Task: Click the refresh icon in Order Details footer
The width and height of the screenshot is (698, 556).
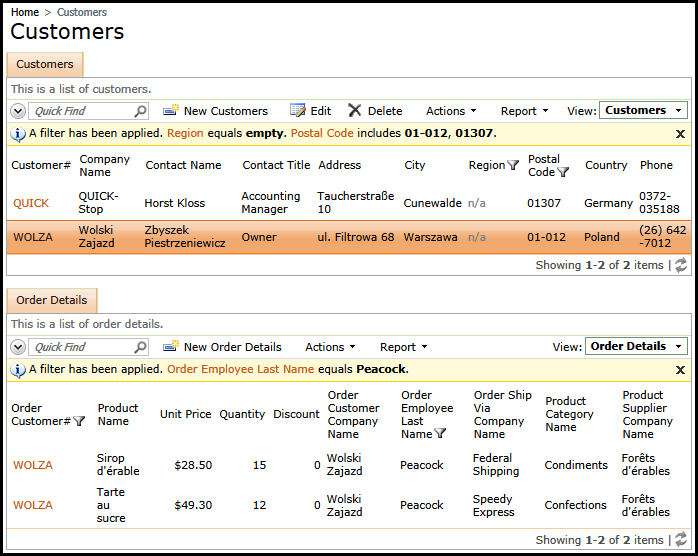Action: click(681, 540)
